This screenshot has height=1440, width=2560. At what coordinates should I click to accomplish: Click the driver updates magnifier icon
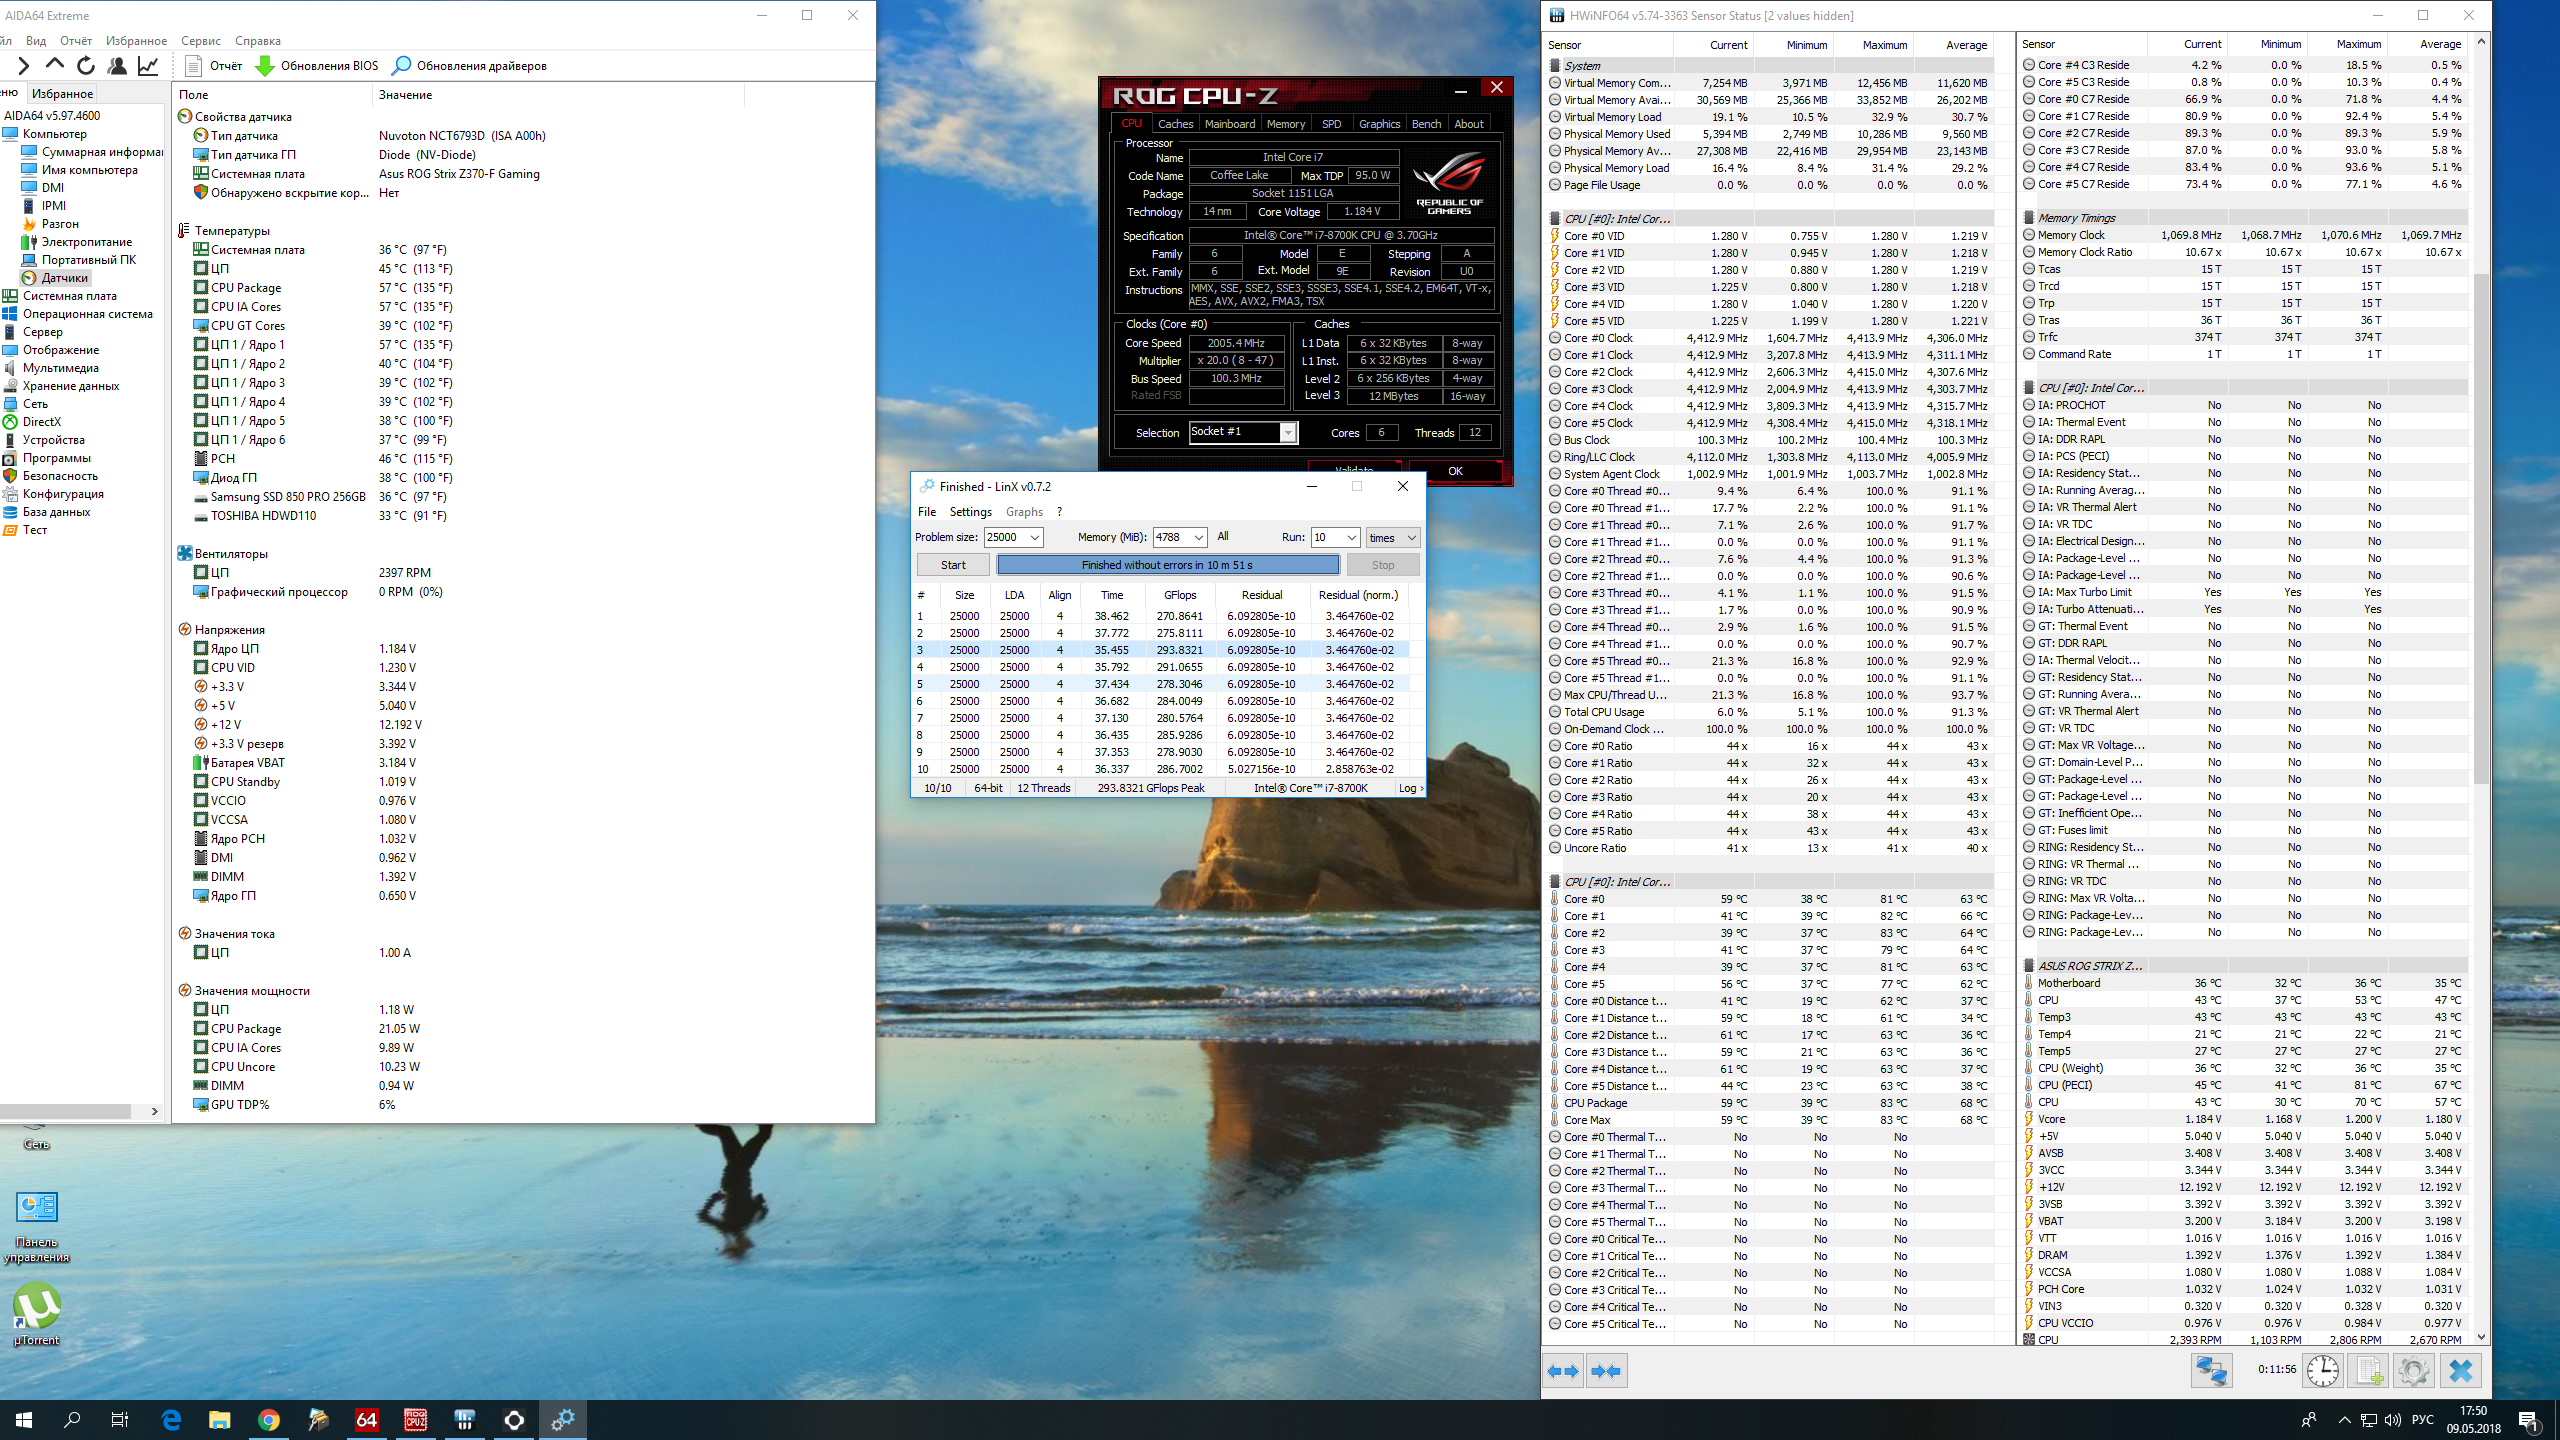click(x=401, y=66)
